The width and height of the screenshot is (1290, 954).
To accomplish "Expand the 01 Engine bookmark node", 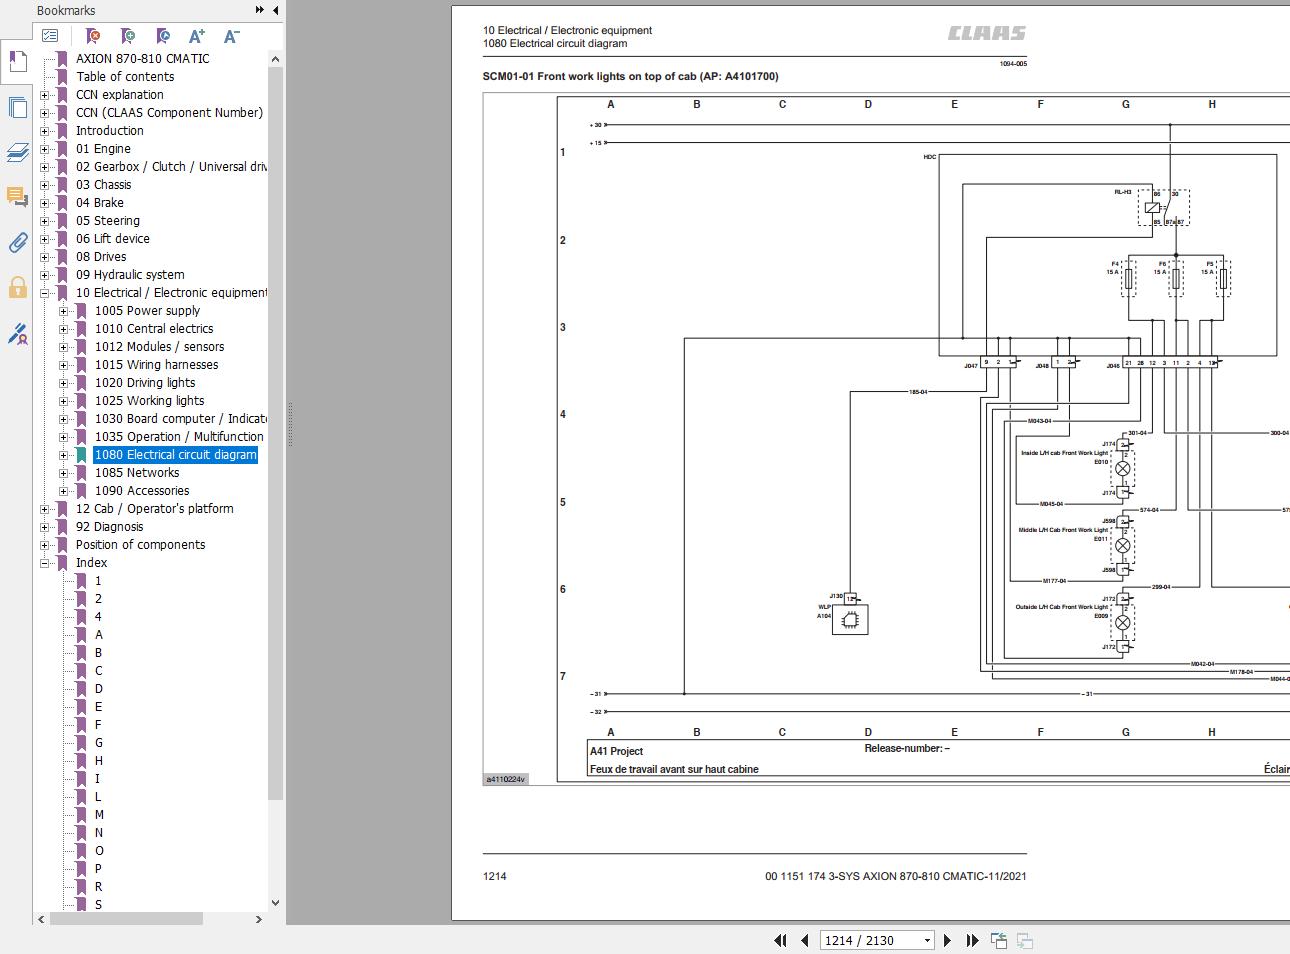I will pyautogui.click(x=45, y=149).
